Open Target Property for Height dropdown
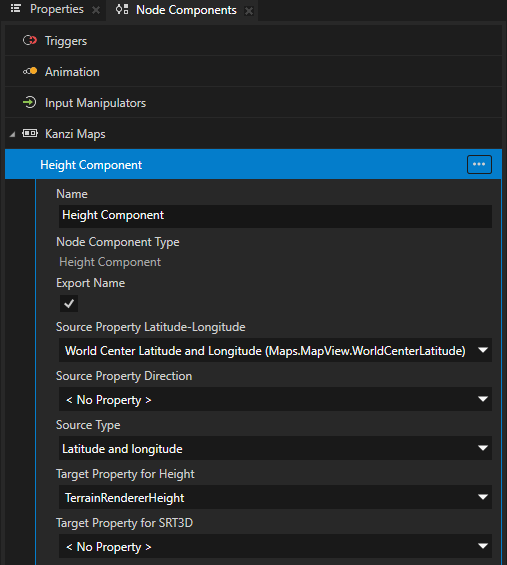 click(x=275, y=497)
